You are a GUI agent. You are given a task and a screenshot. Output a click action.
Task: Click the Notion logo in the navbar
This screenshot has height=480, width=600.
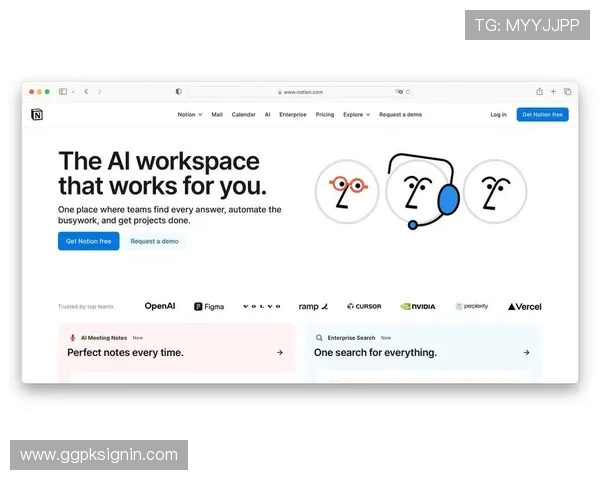[37, 115]
